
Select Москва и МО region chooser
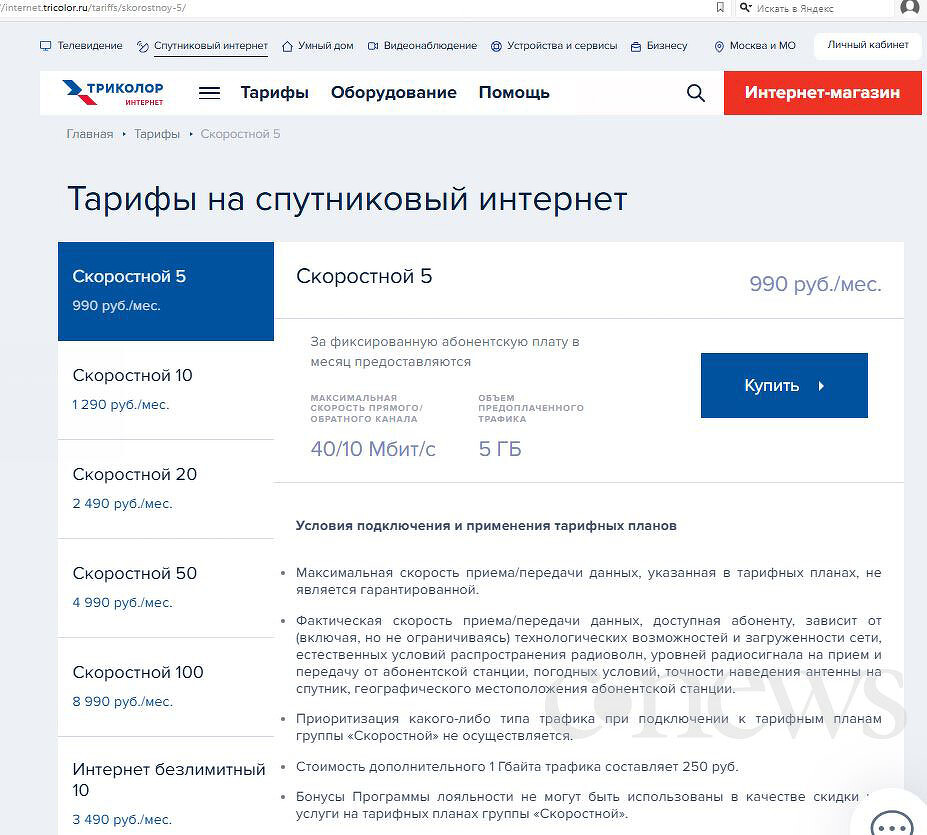[x=755, y=46]
